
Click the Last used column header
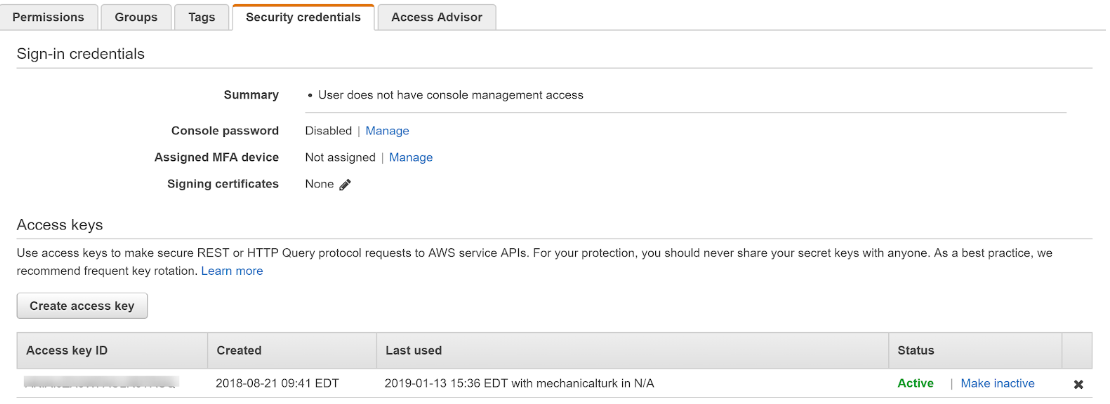pyautogui.click(x=413, y=351)
